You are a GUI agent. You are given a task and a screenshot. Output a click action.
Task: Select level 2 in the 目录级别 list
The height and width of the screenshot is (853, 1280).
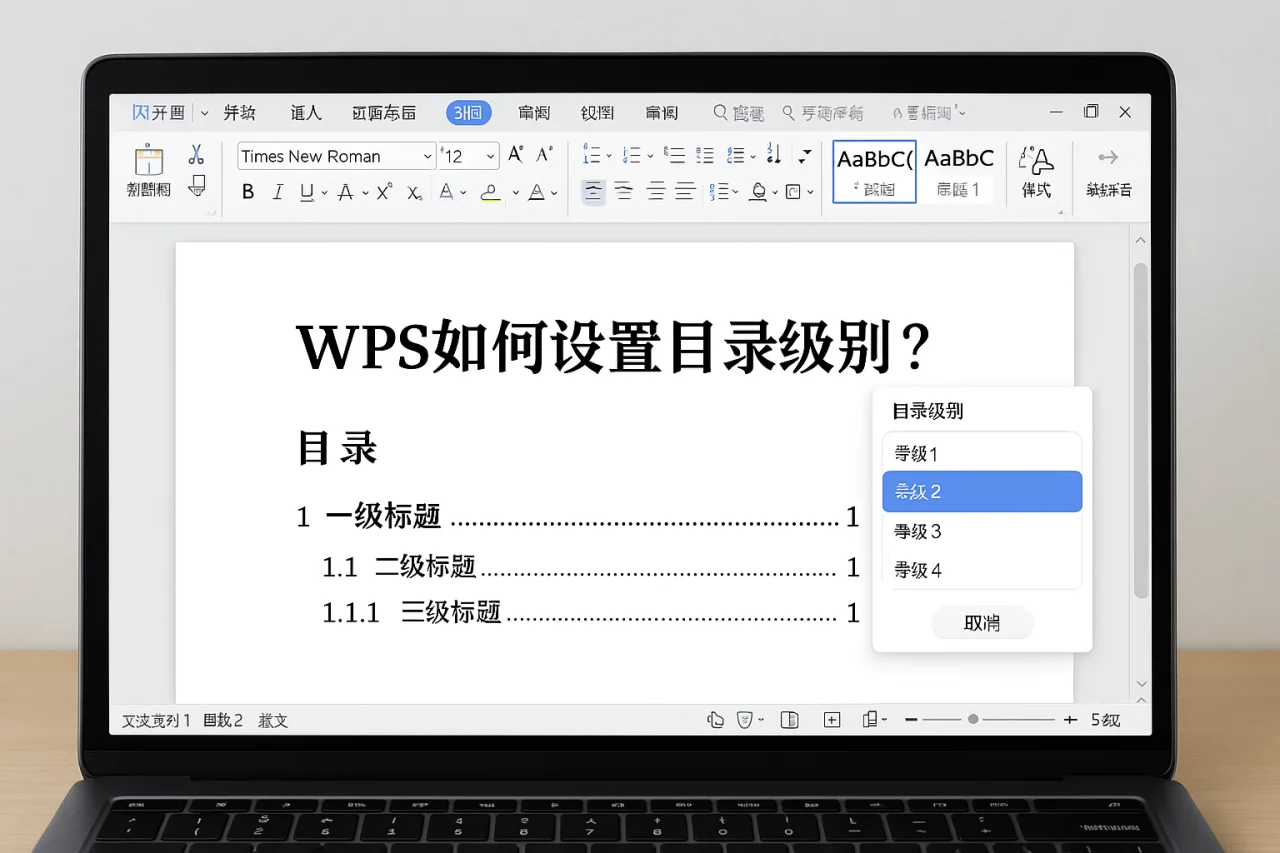tap(982, 491)
